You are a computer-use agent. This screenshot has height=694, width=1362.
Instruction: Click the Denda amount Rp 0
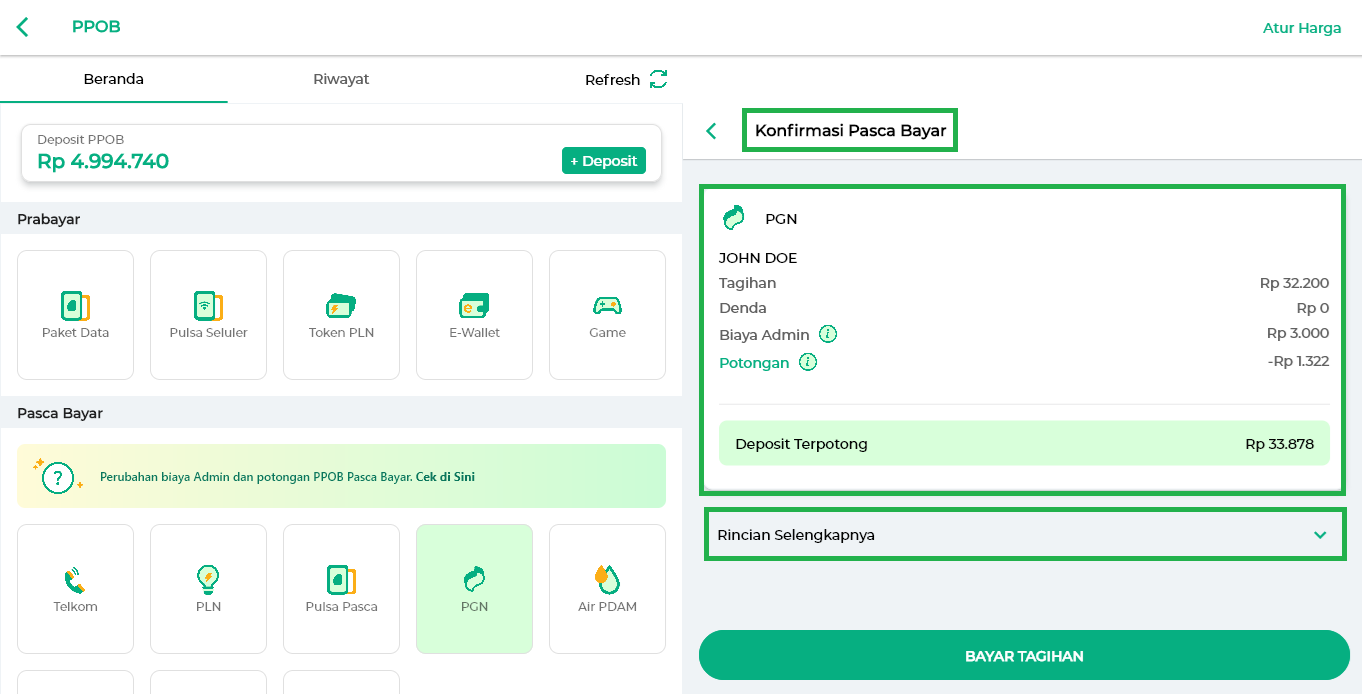pyautogui.click(x=1313, y=308)
